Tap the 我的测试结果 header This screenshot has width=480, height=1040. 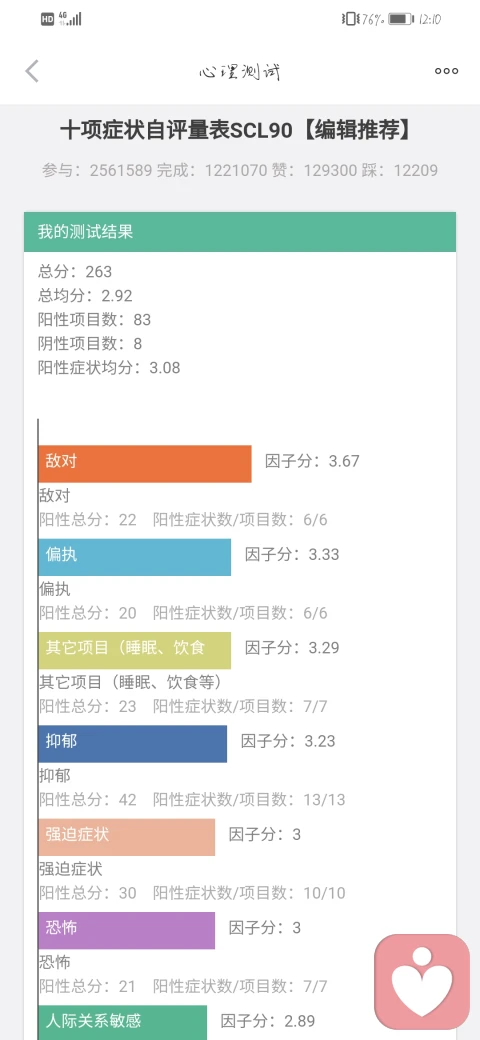click(x=240, y=231)
